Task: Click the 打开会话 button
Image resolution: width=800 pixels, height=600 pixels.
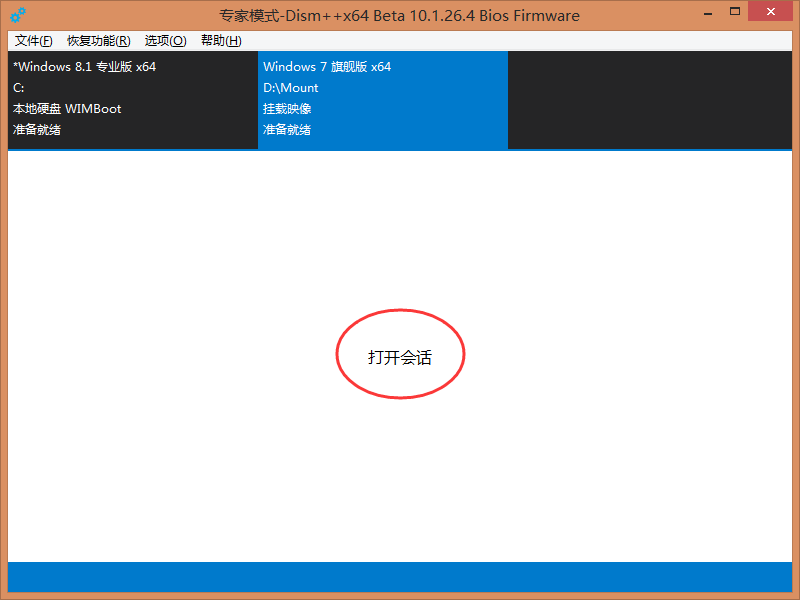Action: click(x=400, y=357)
